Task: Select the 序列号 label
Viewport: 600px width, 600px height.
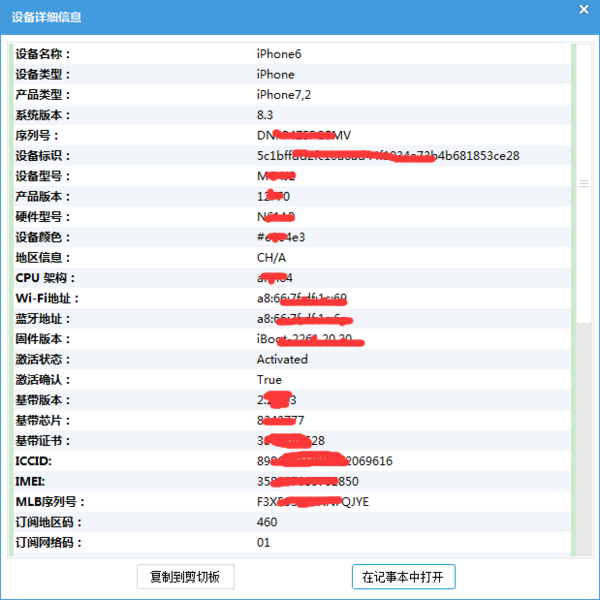Action: (37, 135)
